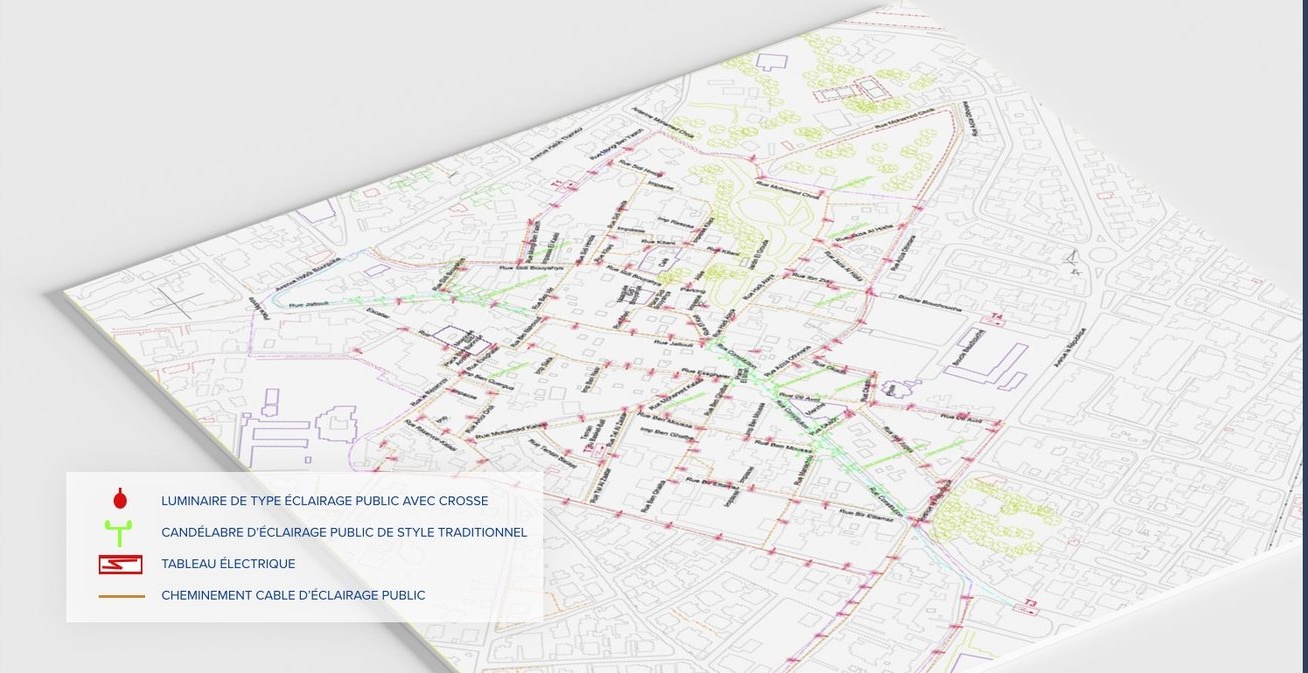Click the 'Avenue la République' street label

coord(1069,347)
